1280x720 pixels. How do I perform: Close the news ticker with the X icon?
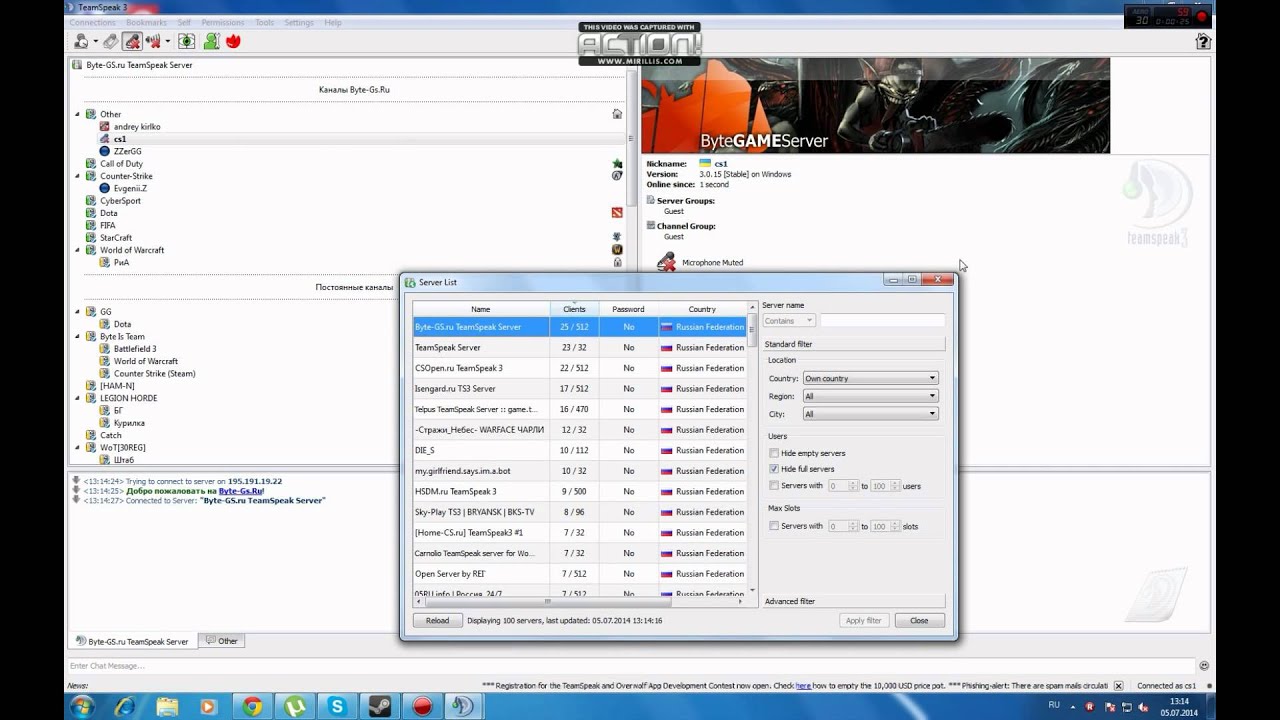click(1118, 686)
